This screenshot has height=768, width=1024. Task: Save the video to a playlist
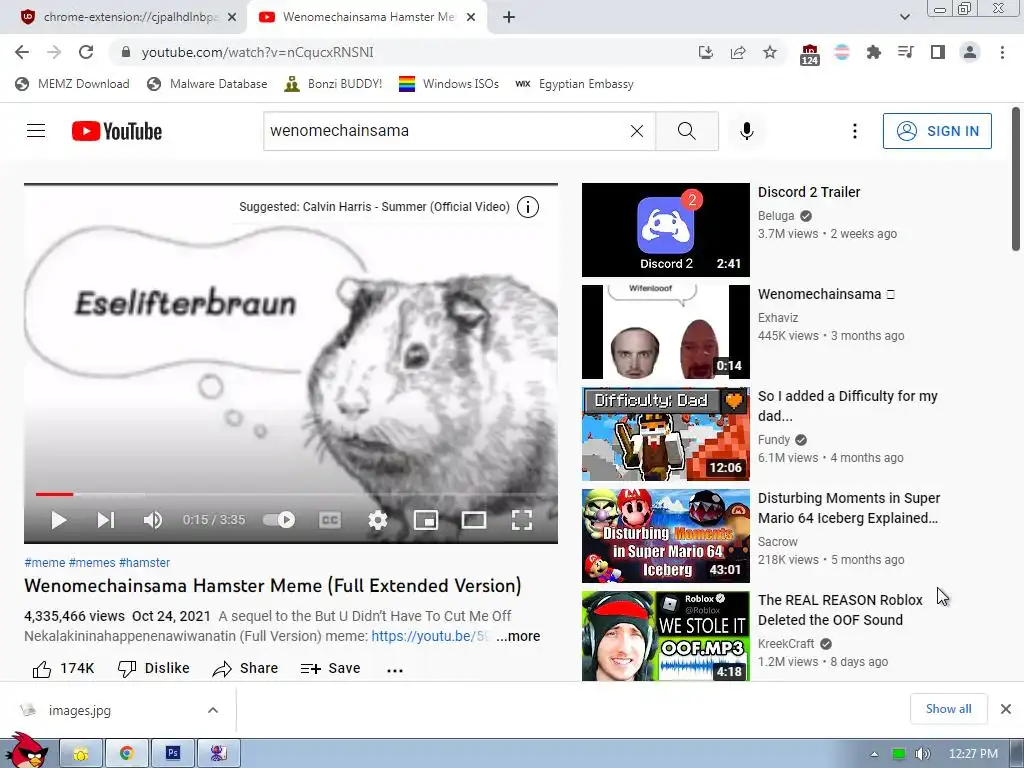[x=330, y=669]
